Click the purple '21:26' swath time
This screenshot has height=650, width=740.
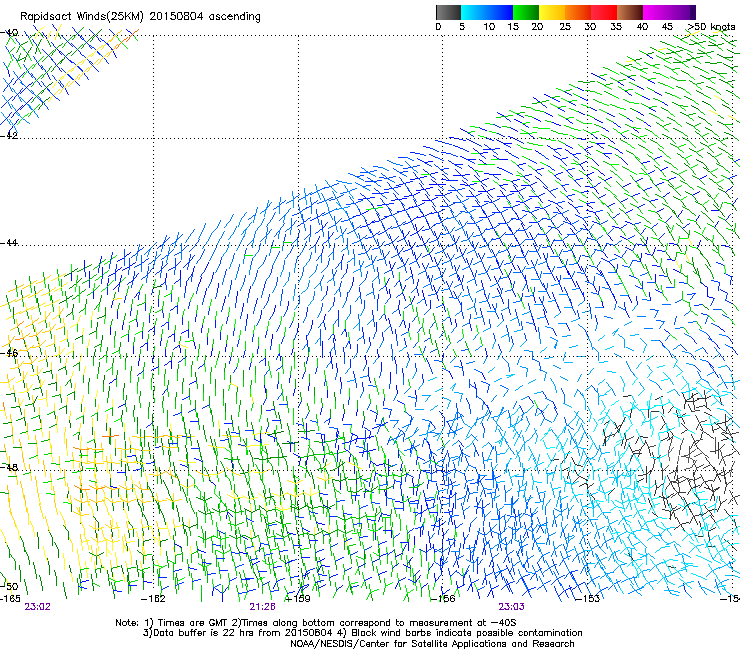click(262, 607)
